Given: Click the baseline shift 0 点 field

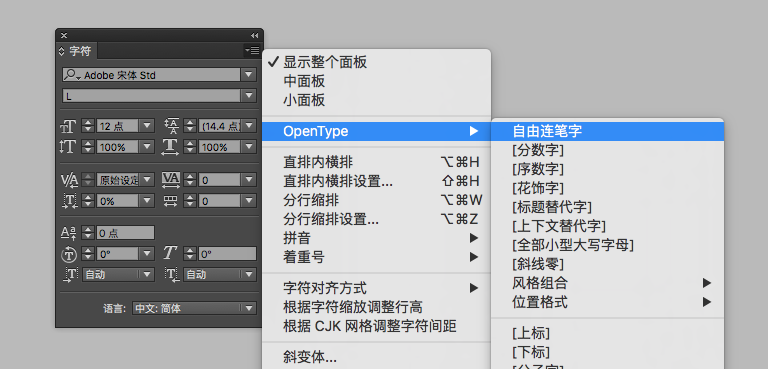Looking at the screenshot, I should pos(125,233).
